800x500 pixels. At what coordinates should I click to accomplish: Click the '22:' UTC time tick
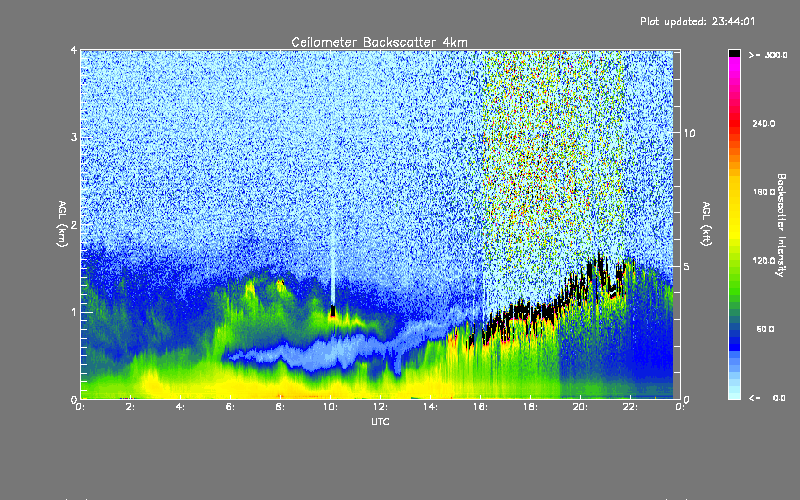[x=630, y=407]
